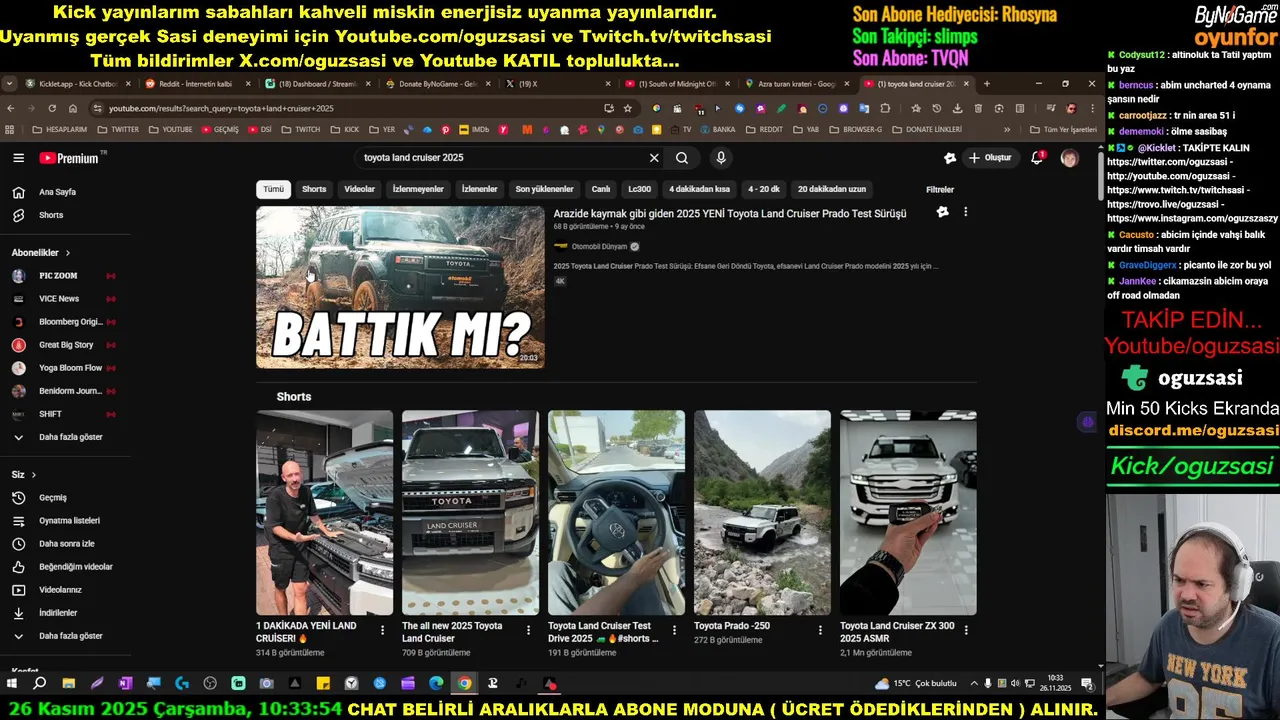The height and width of the screenshot is (720, 1280).
Task: Open the tab search dropdown arrow
Action: point(9,84)
